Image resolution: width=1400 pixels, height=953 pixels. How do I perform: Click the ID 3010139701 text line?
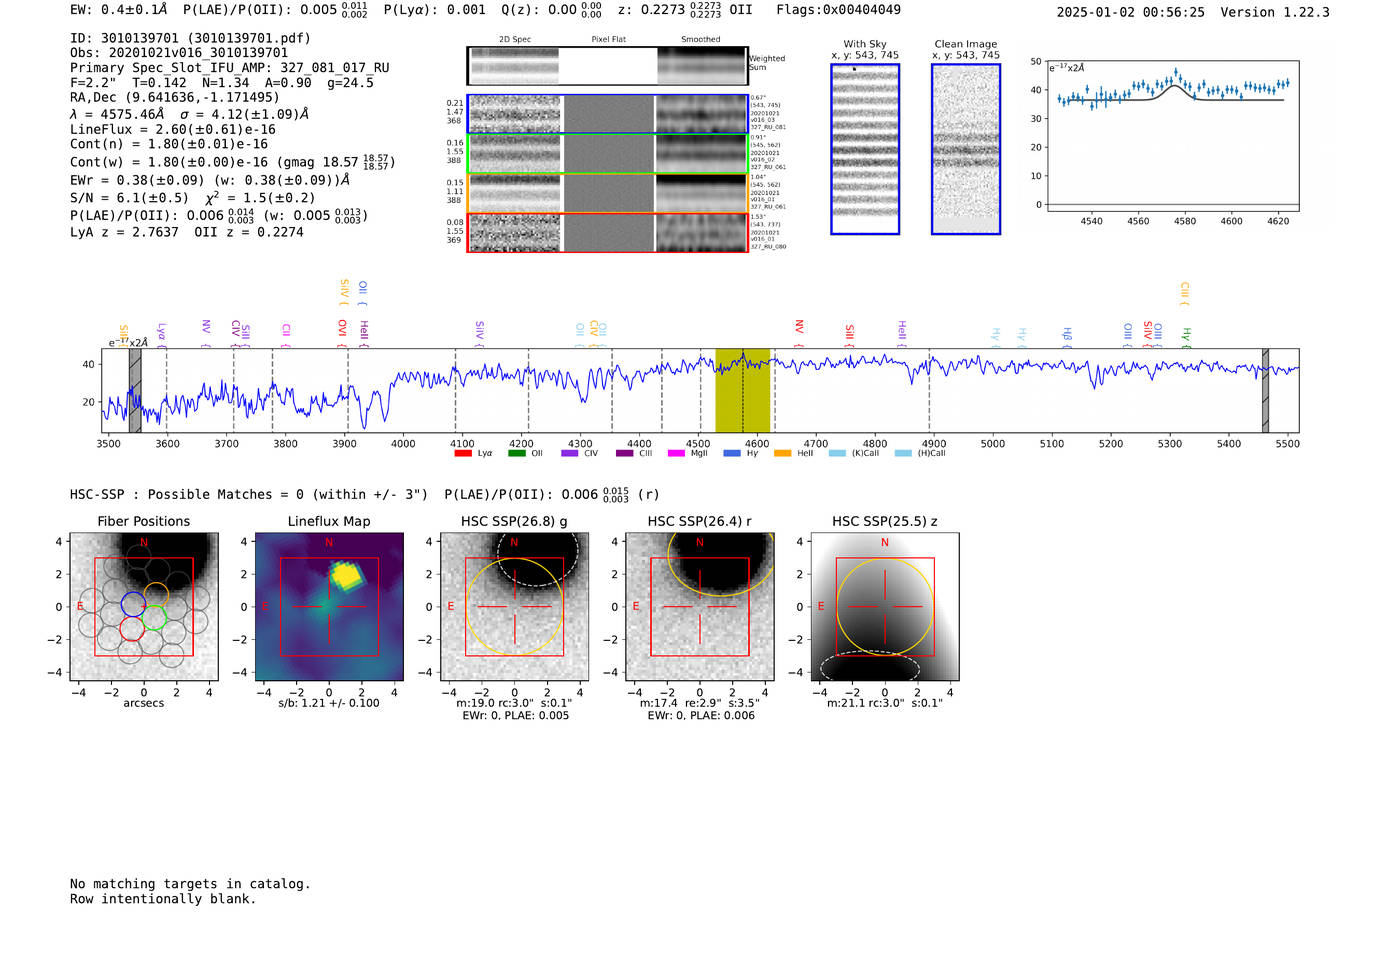point(190,38)
